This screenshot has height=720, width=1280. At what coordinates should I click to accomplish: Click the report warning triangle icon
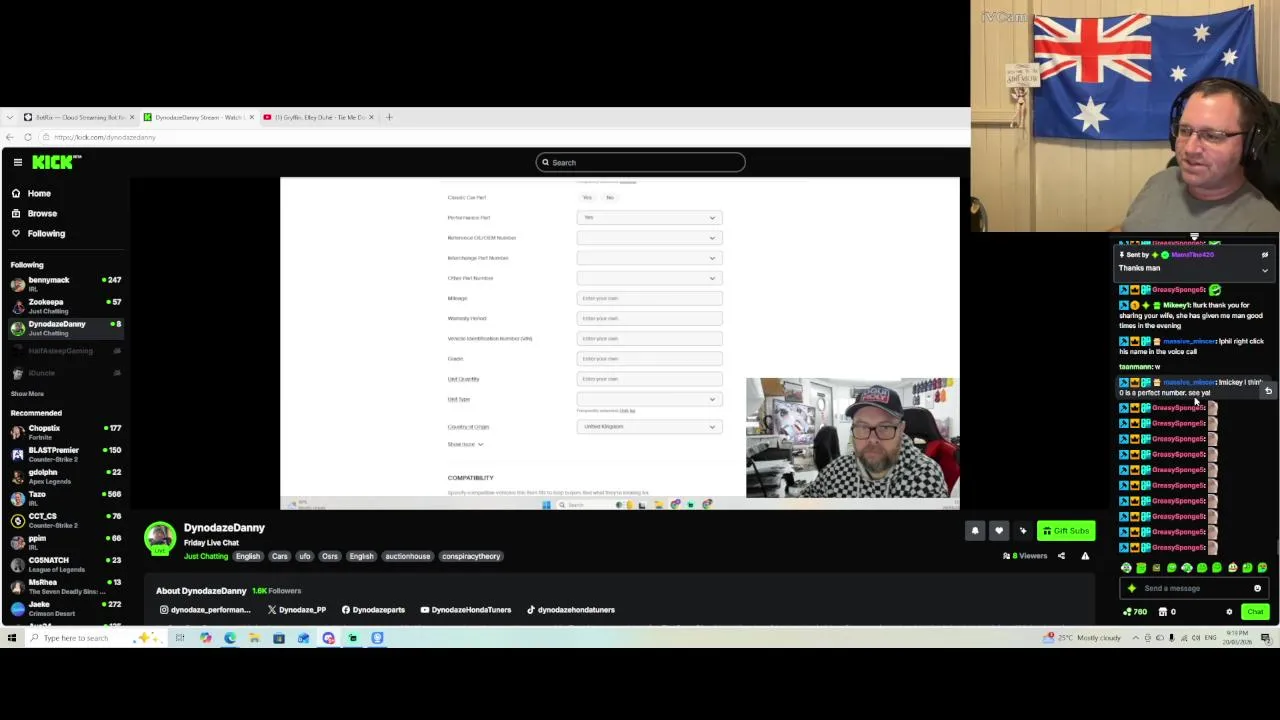1085,556
